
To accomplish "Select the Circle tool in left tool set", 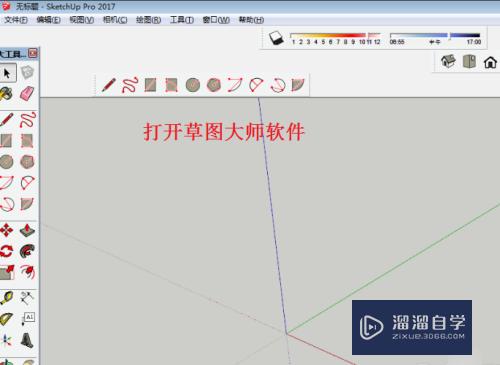I will point(6,162).
